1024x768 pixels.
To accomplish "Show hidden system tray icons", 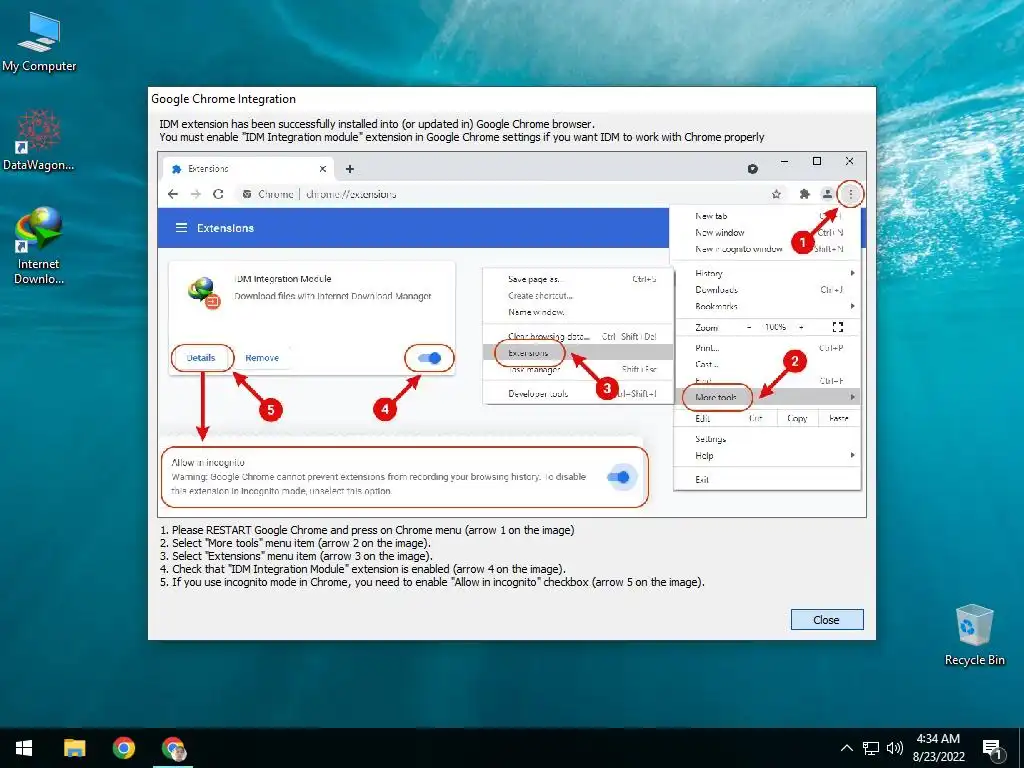I will [846, 748].
